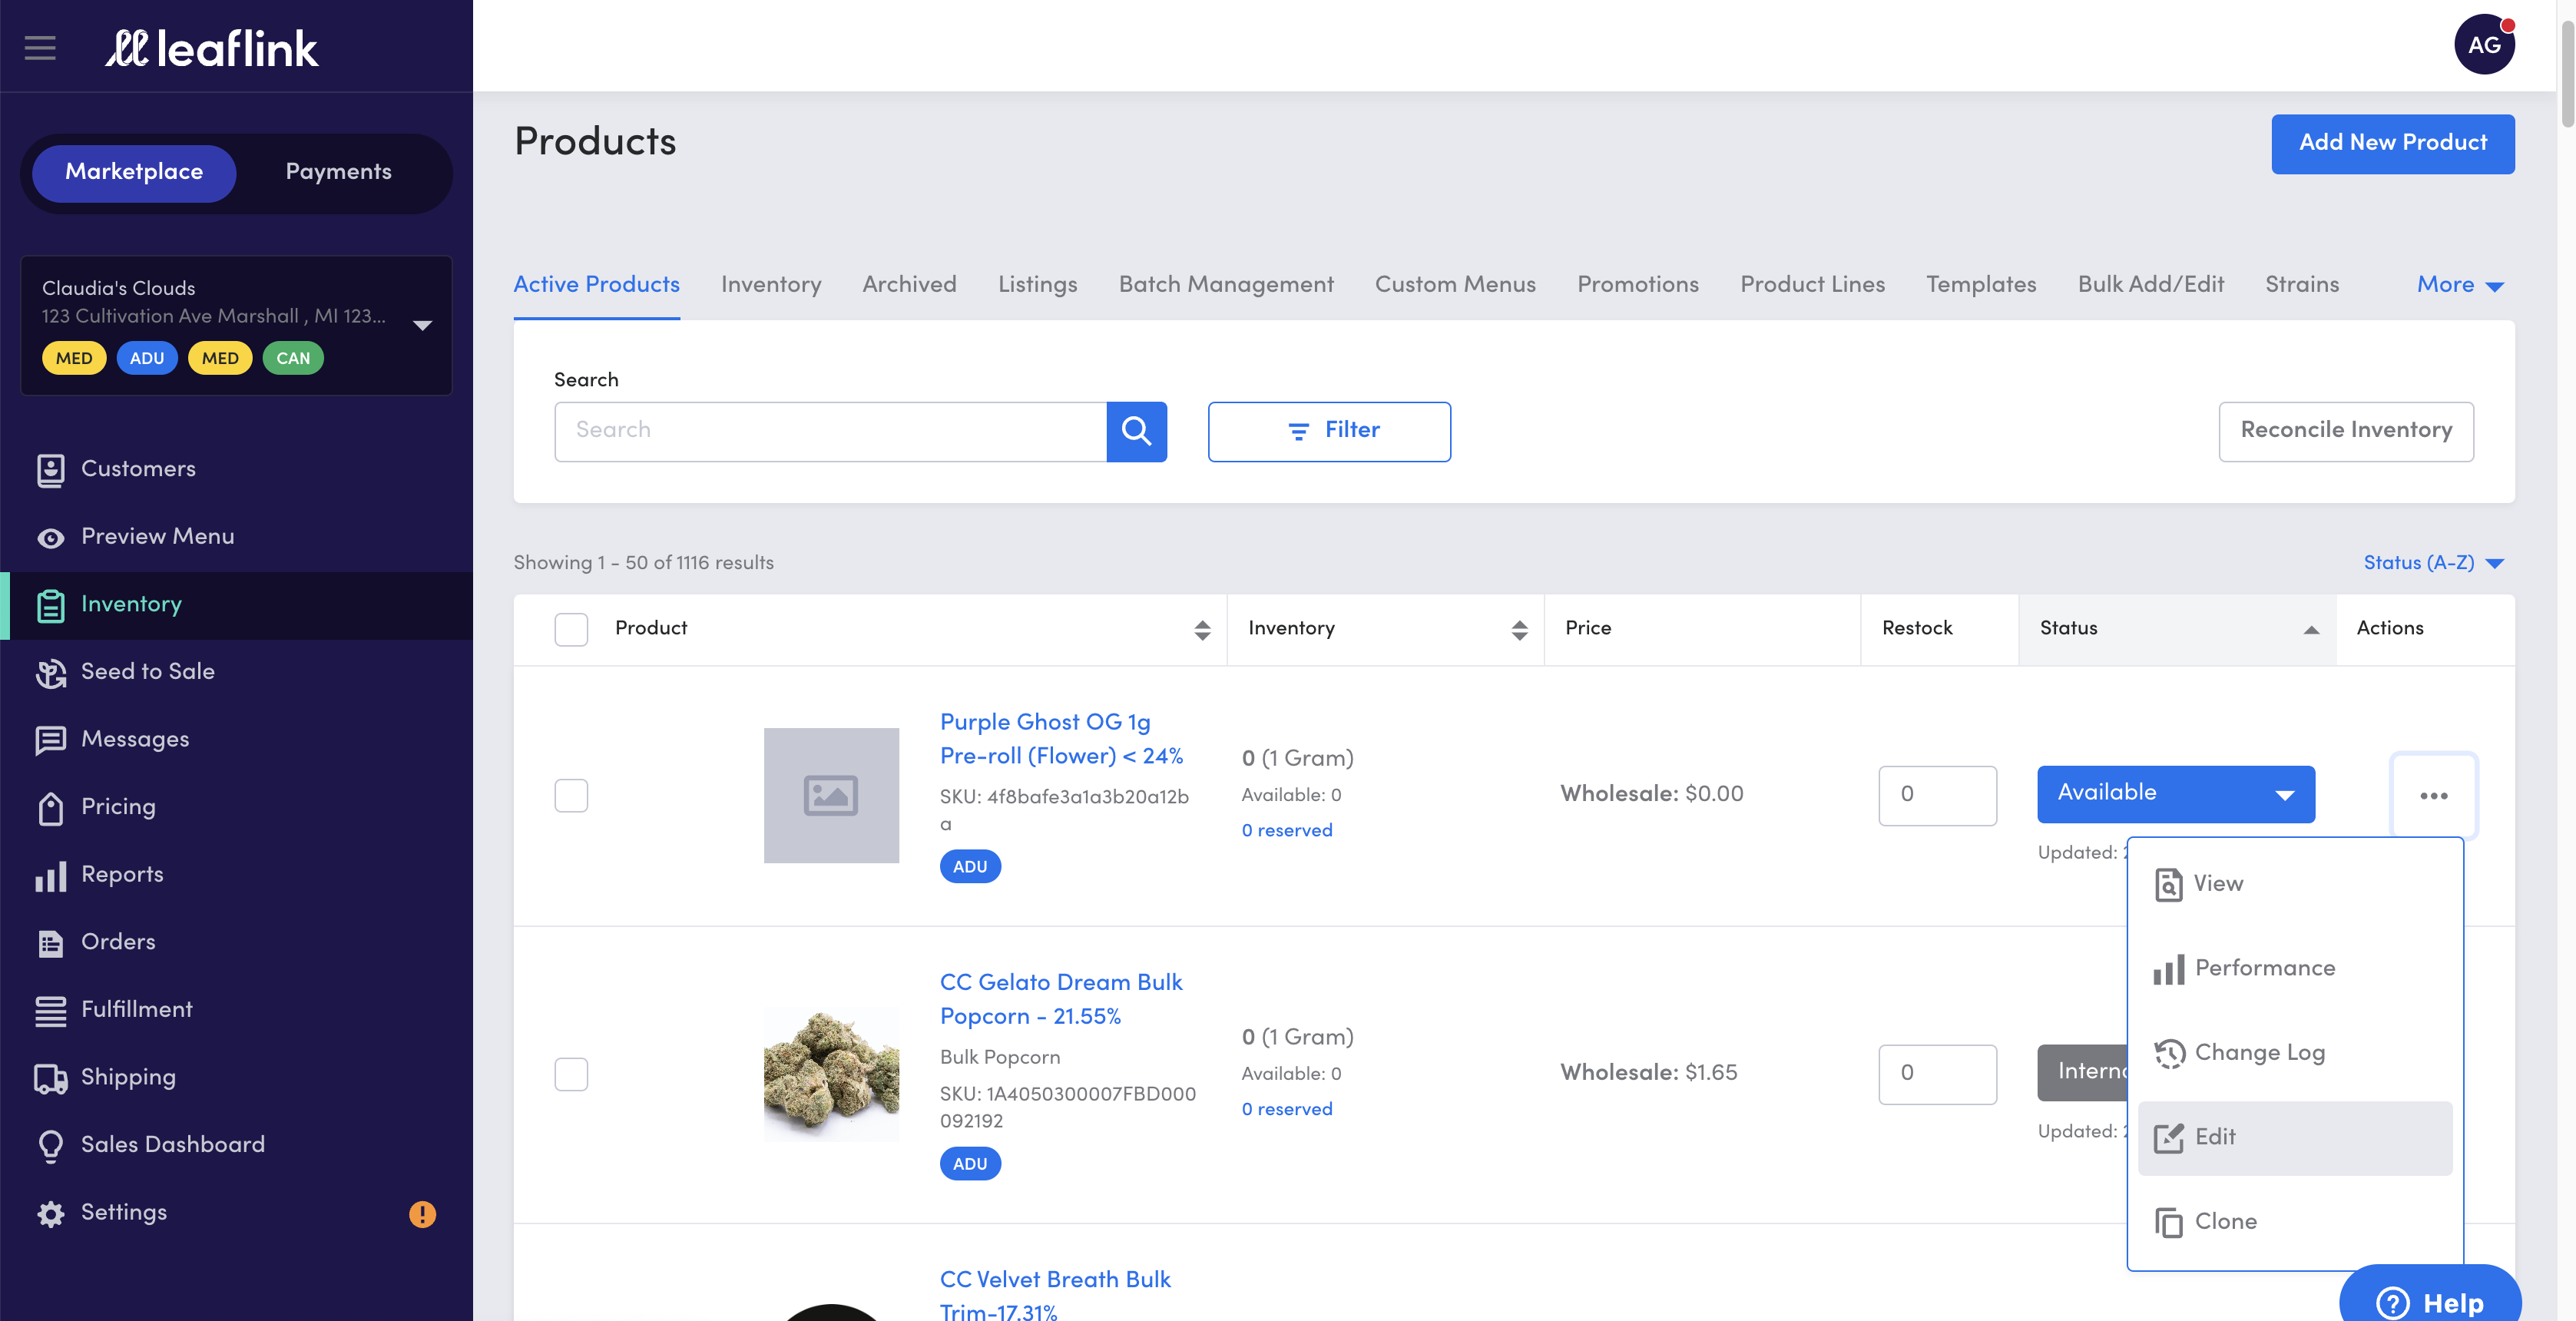
Task: Open the hamburger menu icon
Action: (40, 47)
